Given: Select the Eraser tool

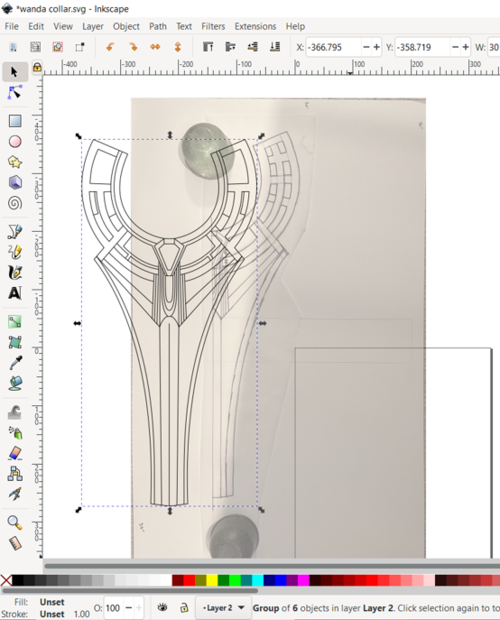Looking at the screenshot, I should tap(15, 453).
